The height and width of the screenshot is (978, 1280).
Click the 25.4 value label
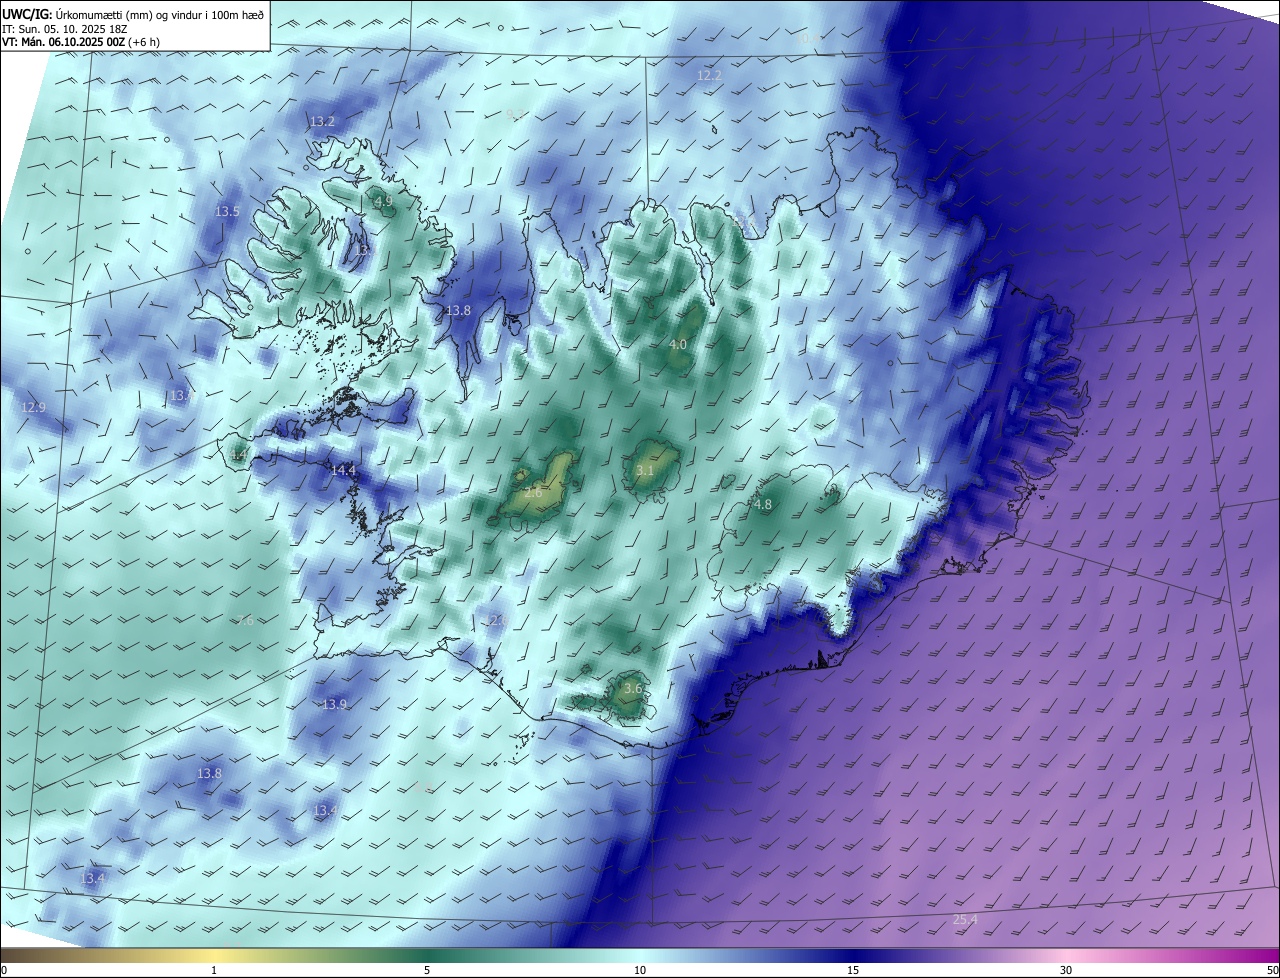(x=965, y=919)
